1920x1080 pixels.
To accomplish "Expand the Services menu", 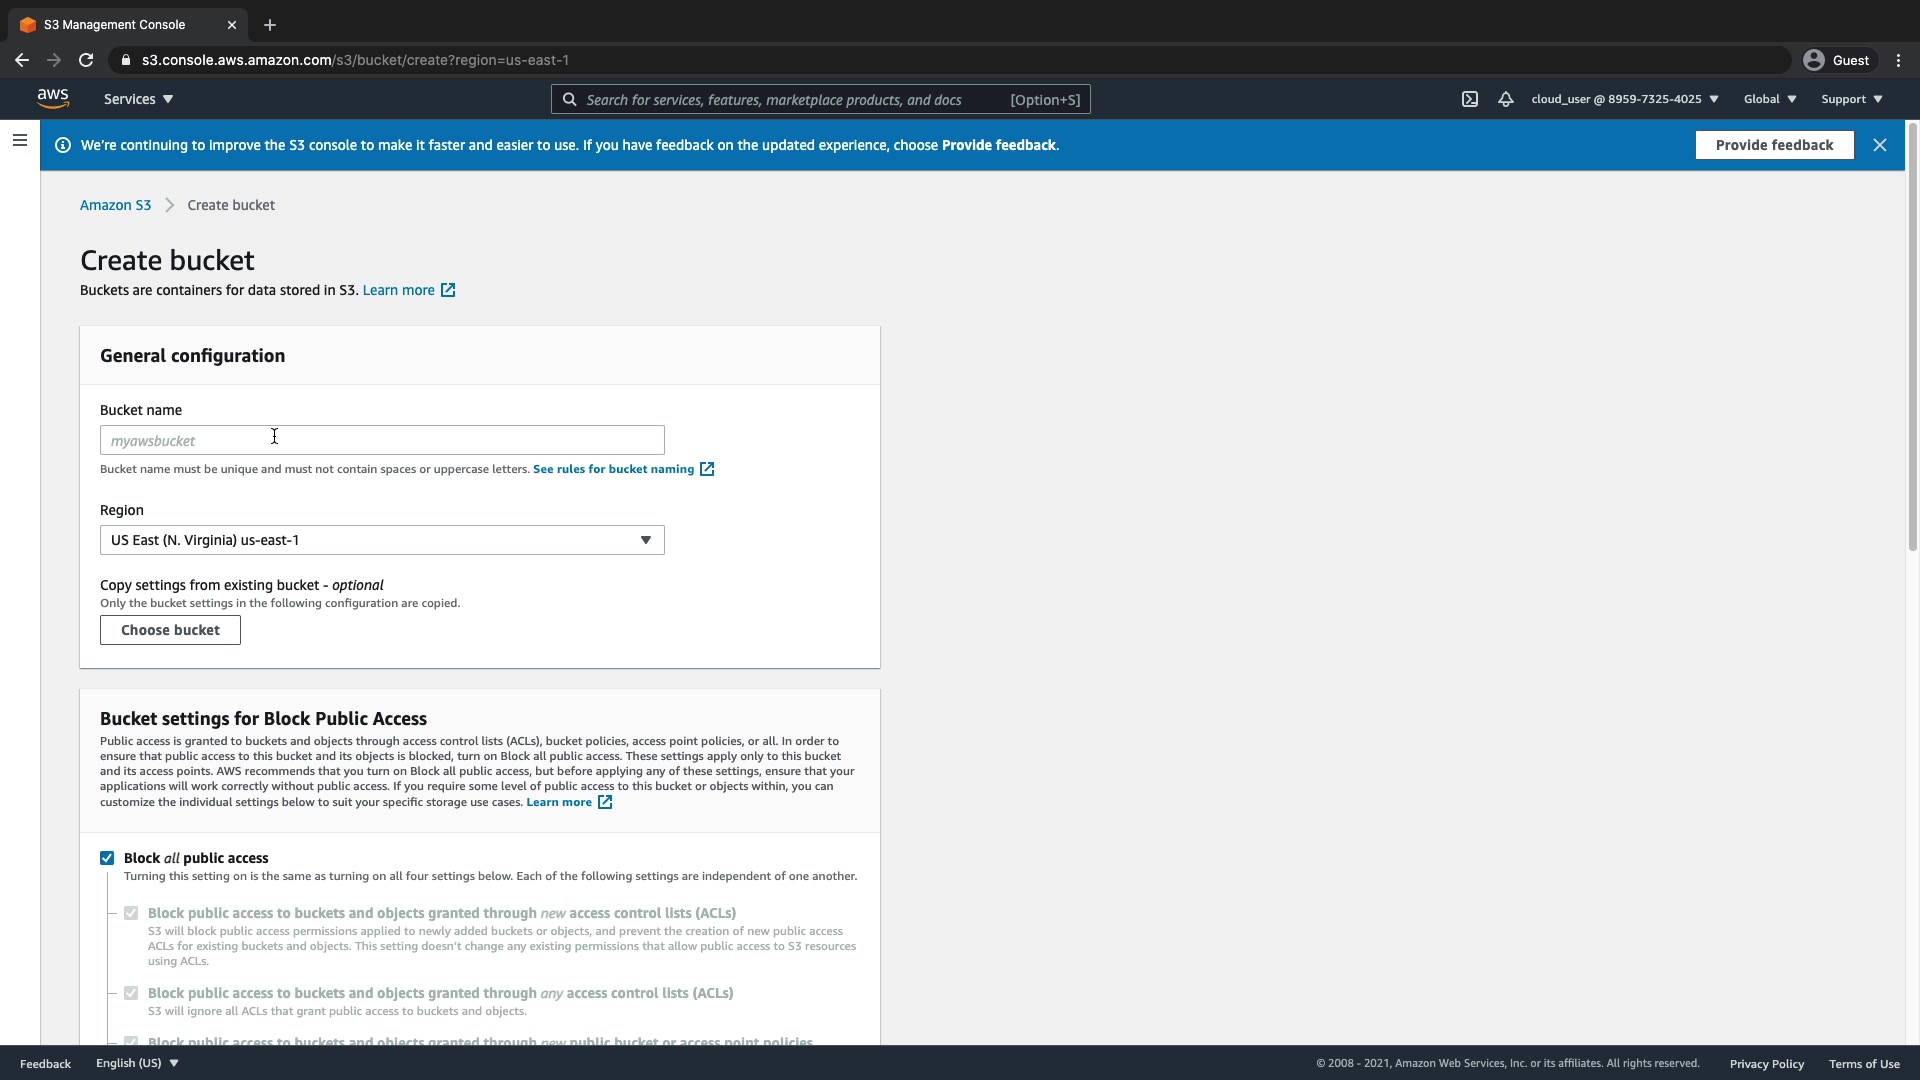I will click(138, 99).
